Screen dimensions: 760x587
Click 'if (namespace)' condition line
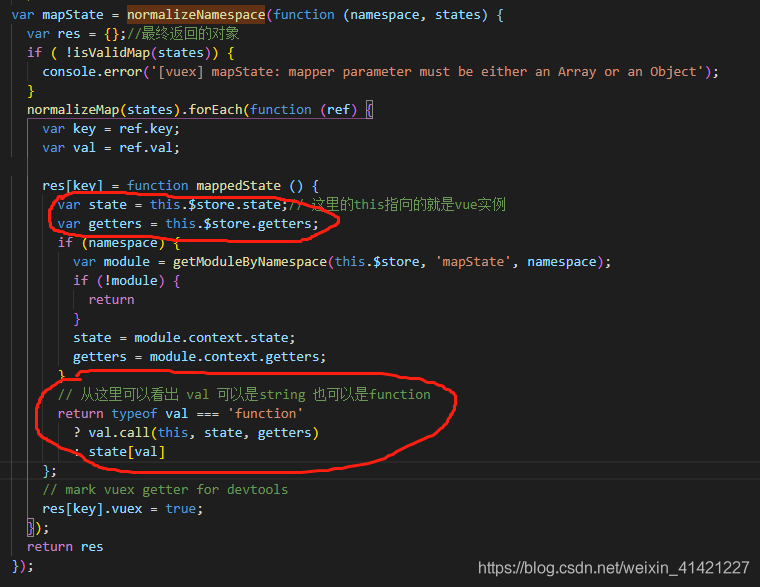(119, 242)
